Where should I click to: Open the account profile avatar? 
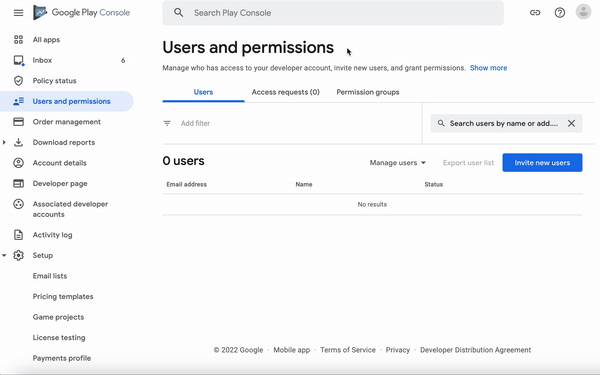583,12
